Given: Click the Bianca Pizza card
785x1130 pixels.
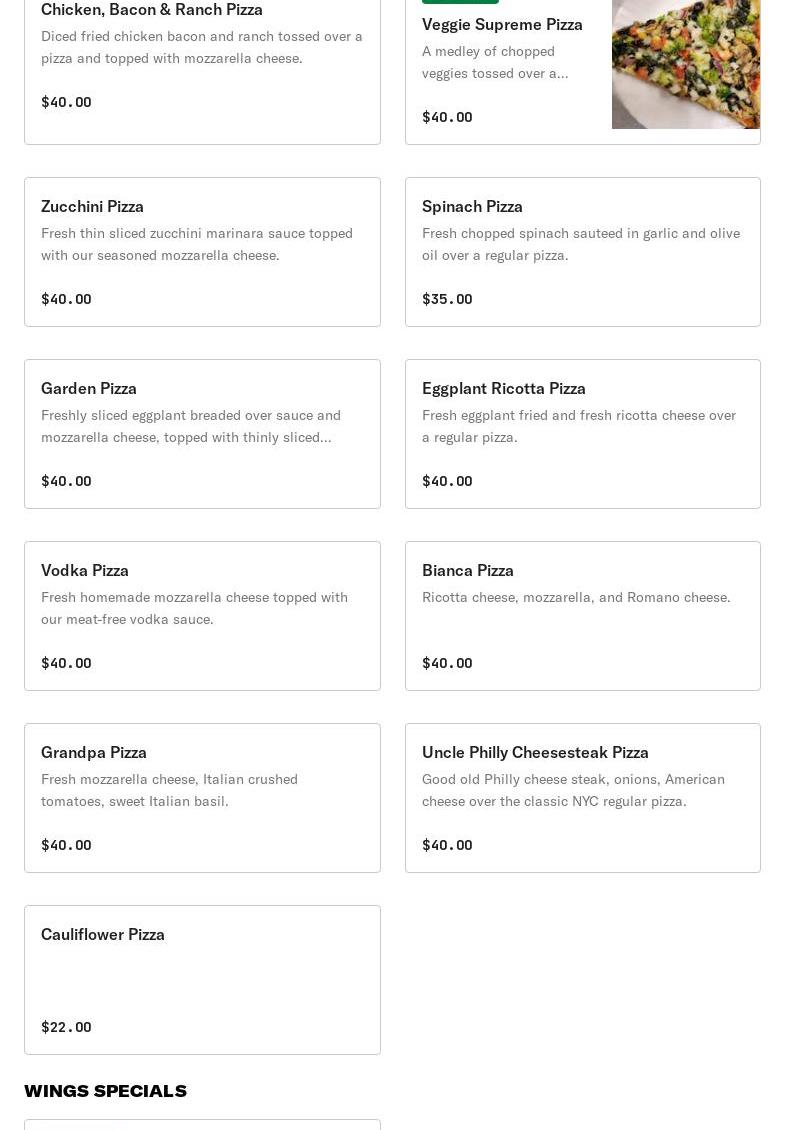Looking at the screenshot, I should pyautogui.click(x=582, y=616).
